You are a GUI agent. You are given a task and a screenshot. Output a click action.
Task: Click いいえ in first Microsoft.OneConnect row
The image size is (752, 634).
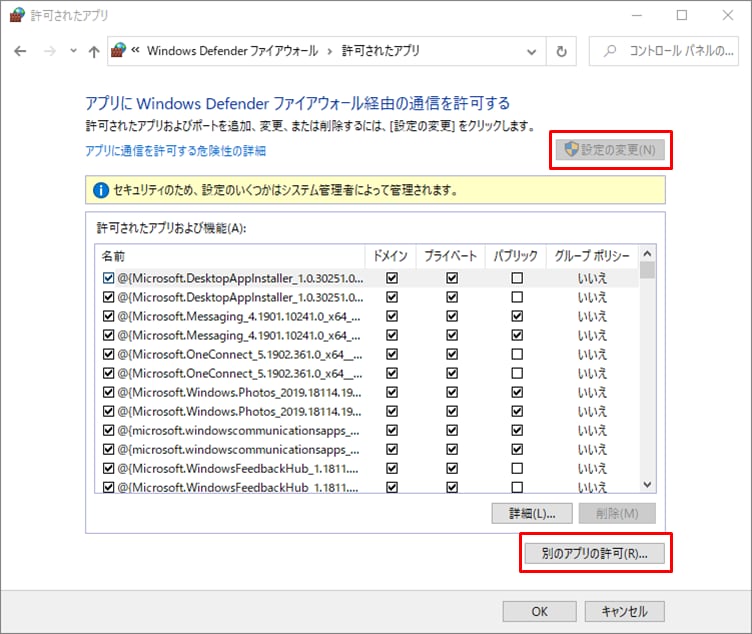point(592,354)
